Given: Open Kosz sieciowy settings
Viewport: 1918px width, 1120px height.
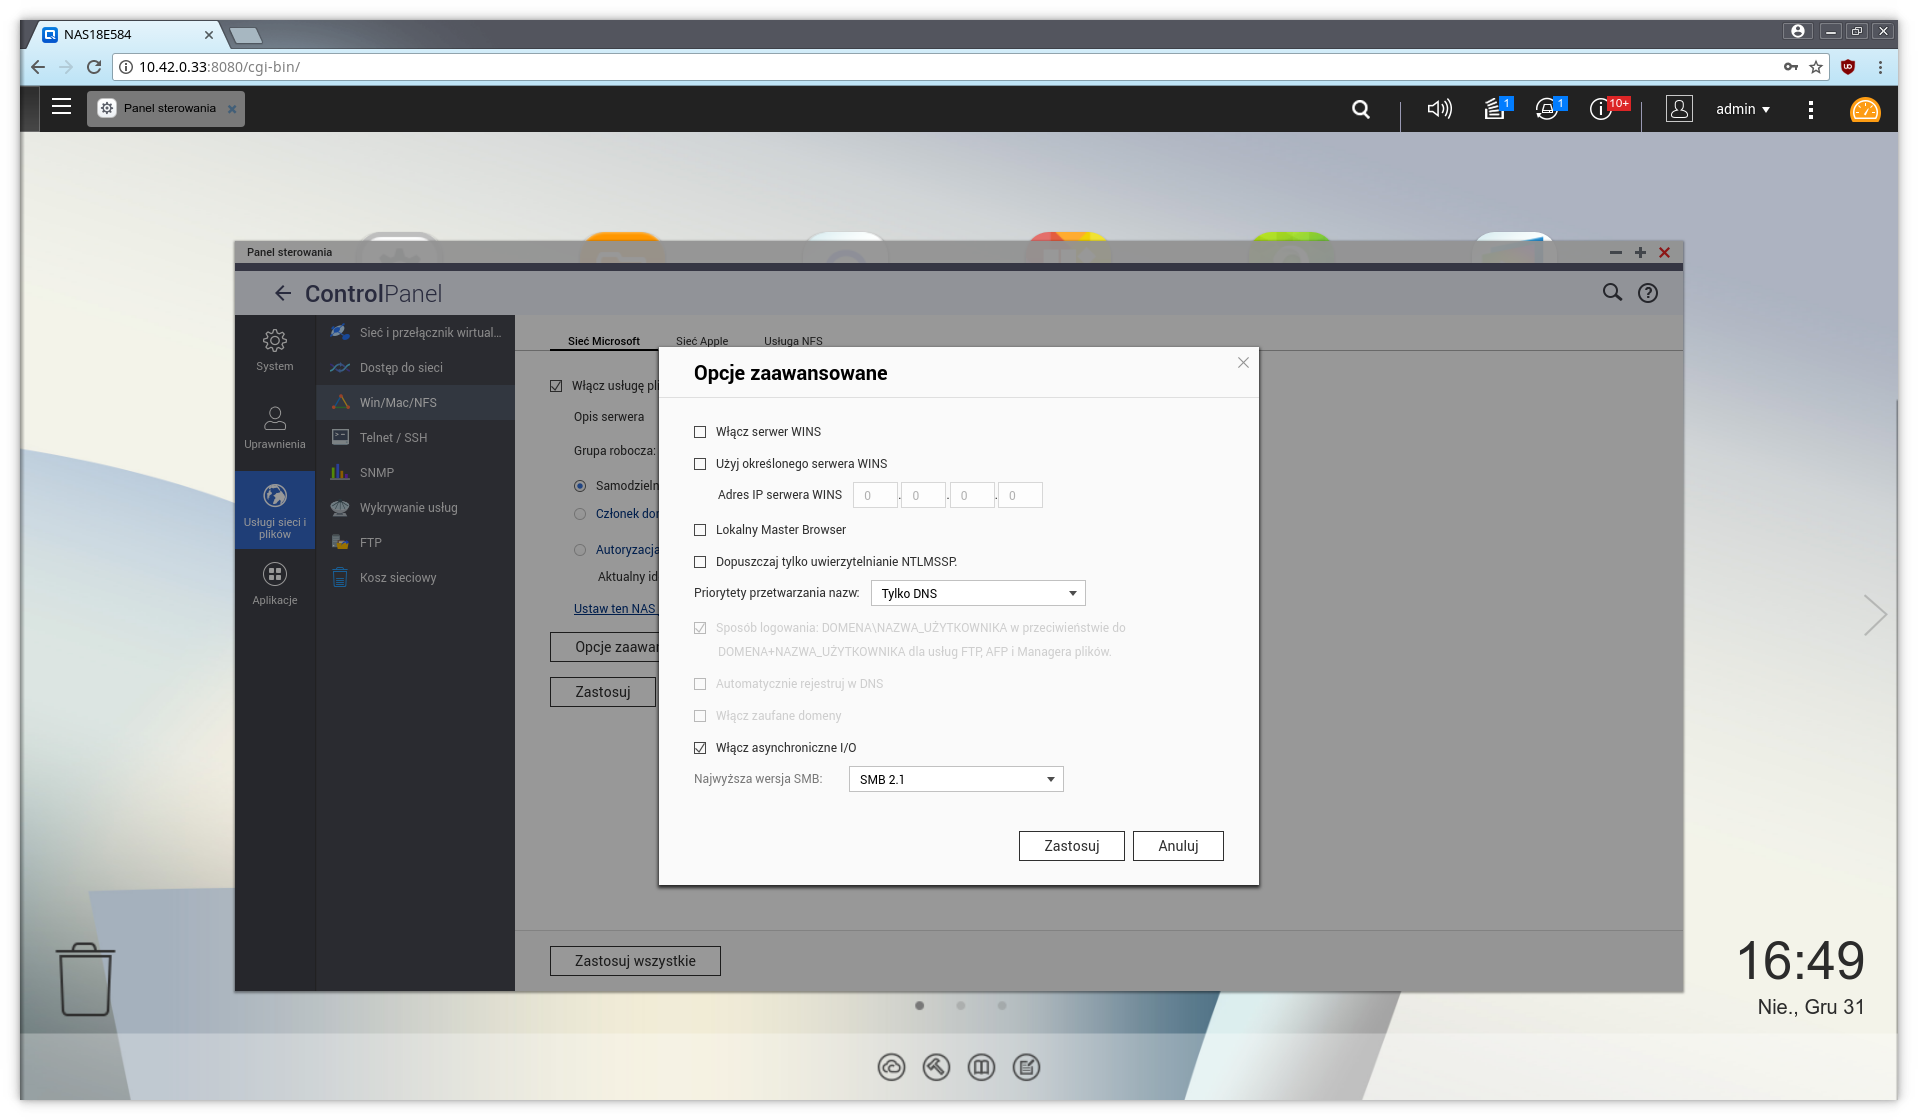Looking at the screenshot, I should tap(397, 577).
